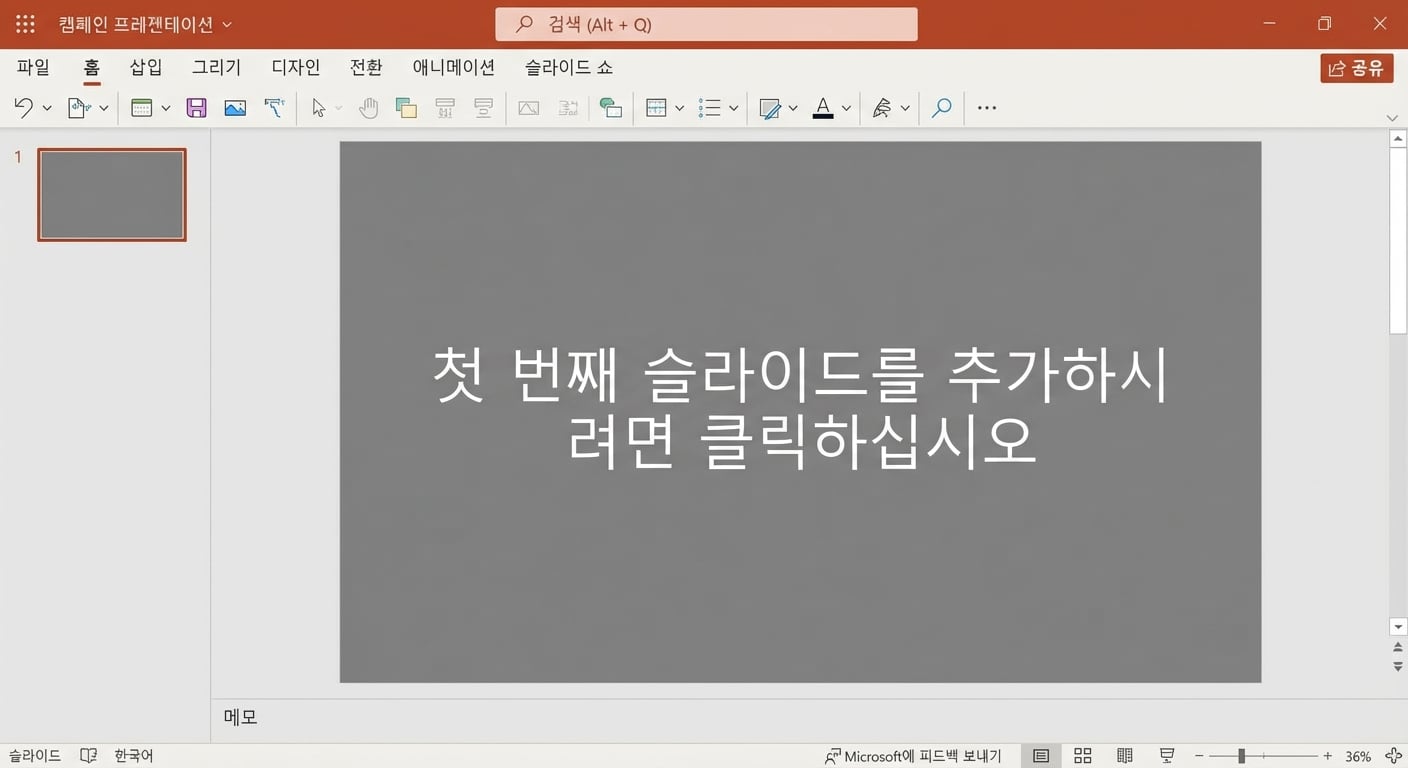Open the 애니메이션 tab
The width and height of the screenshot is (1408, 768).
tap(454, 67)
